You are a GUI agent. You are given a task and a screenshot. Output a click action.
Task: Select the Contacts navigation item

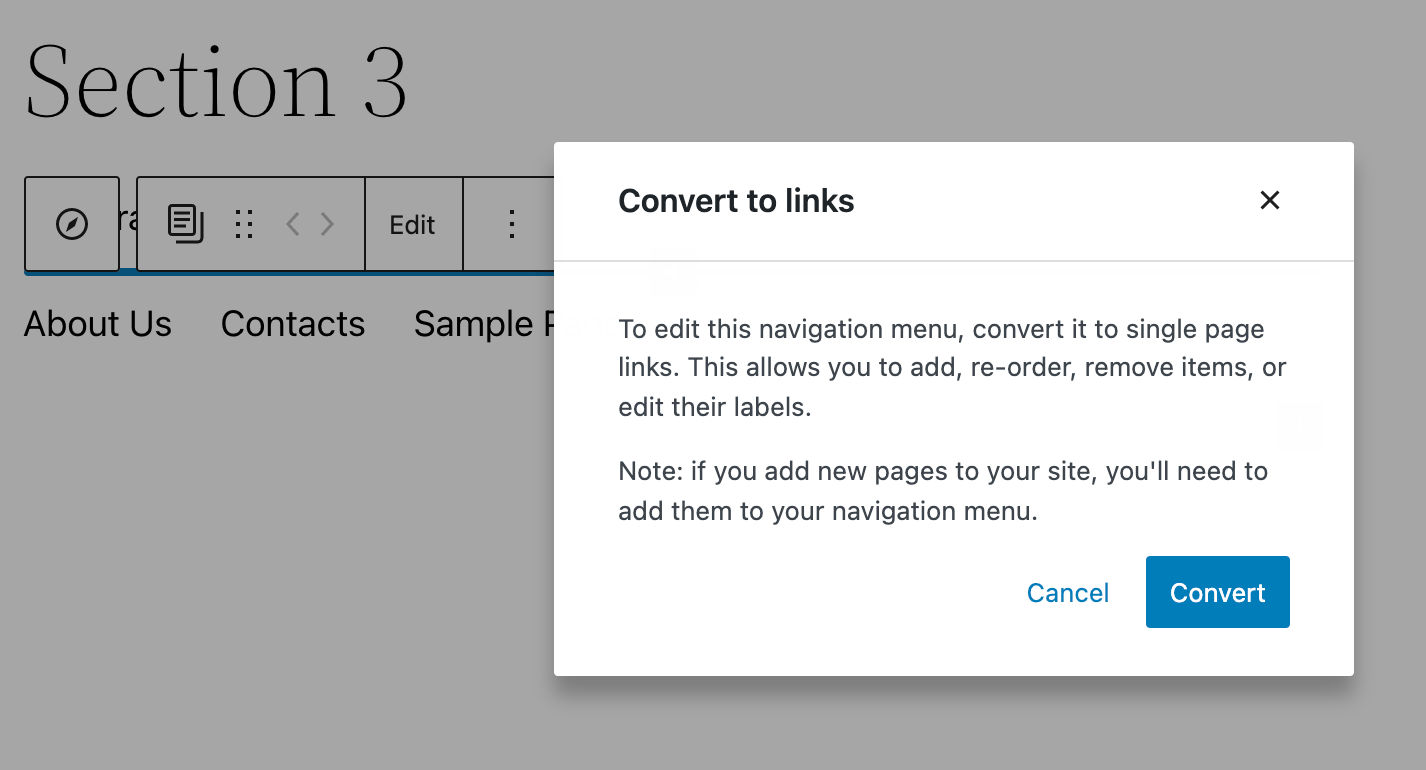(x=293, y=324)
